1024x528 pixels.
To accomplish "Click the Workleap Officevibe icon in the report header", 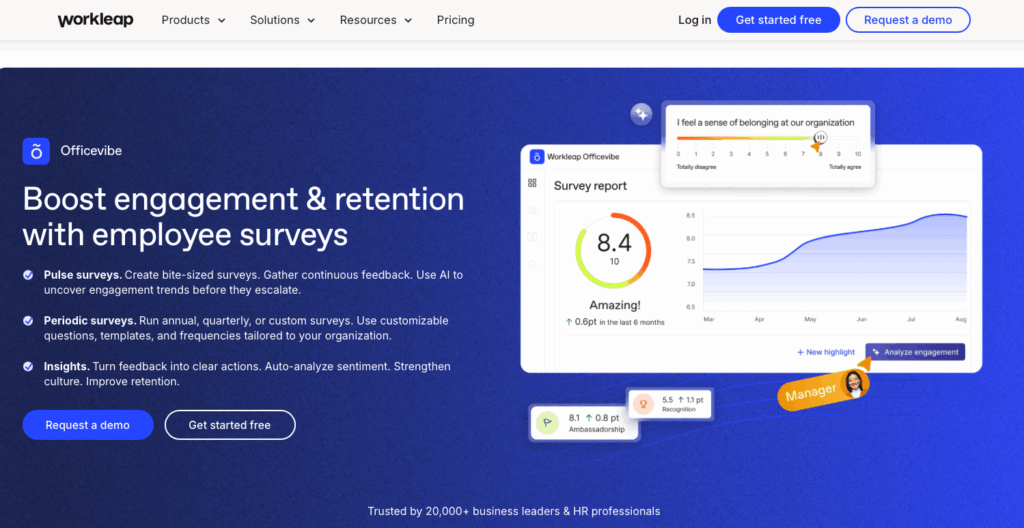I will [x=537, y=157].
